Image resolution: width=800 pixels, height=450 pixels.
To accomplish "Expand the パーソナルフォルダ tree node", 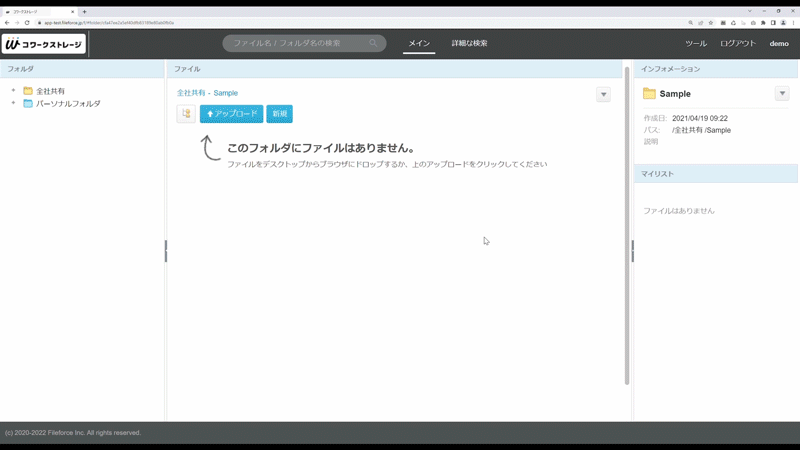I will click(13, 103).
